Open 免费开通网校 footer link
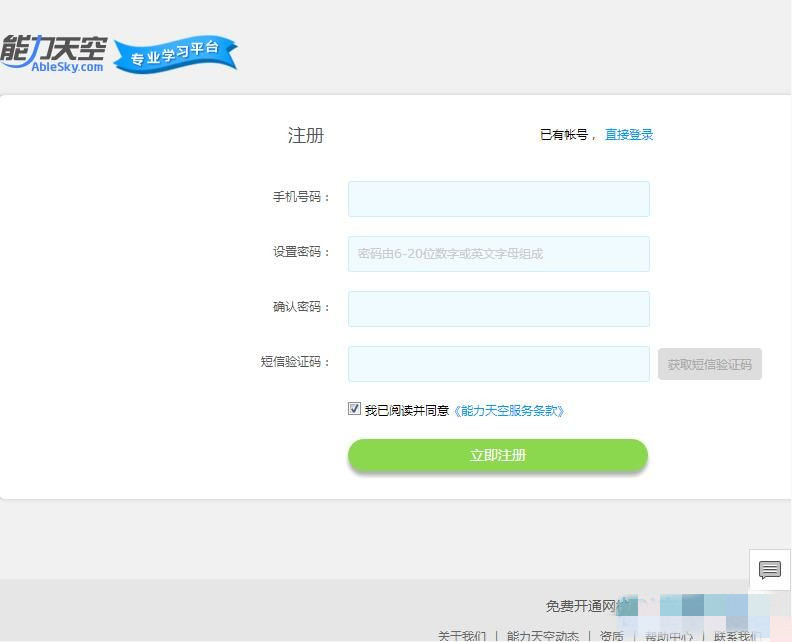 click(587, 606)
